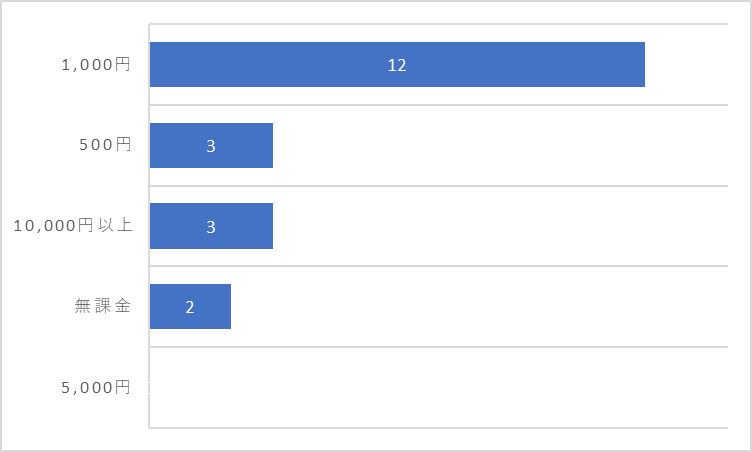Select gridline between 500円 and 10,000円以上

(439, 186)
